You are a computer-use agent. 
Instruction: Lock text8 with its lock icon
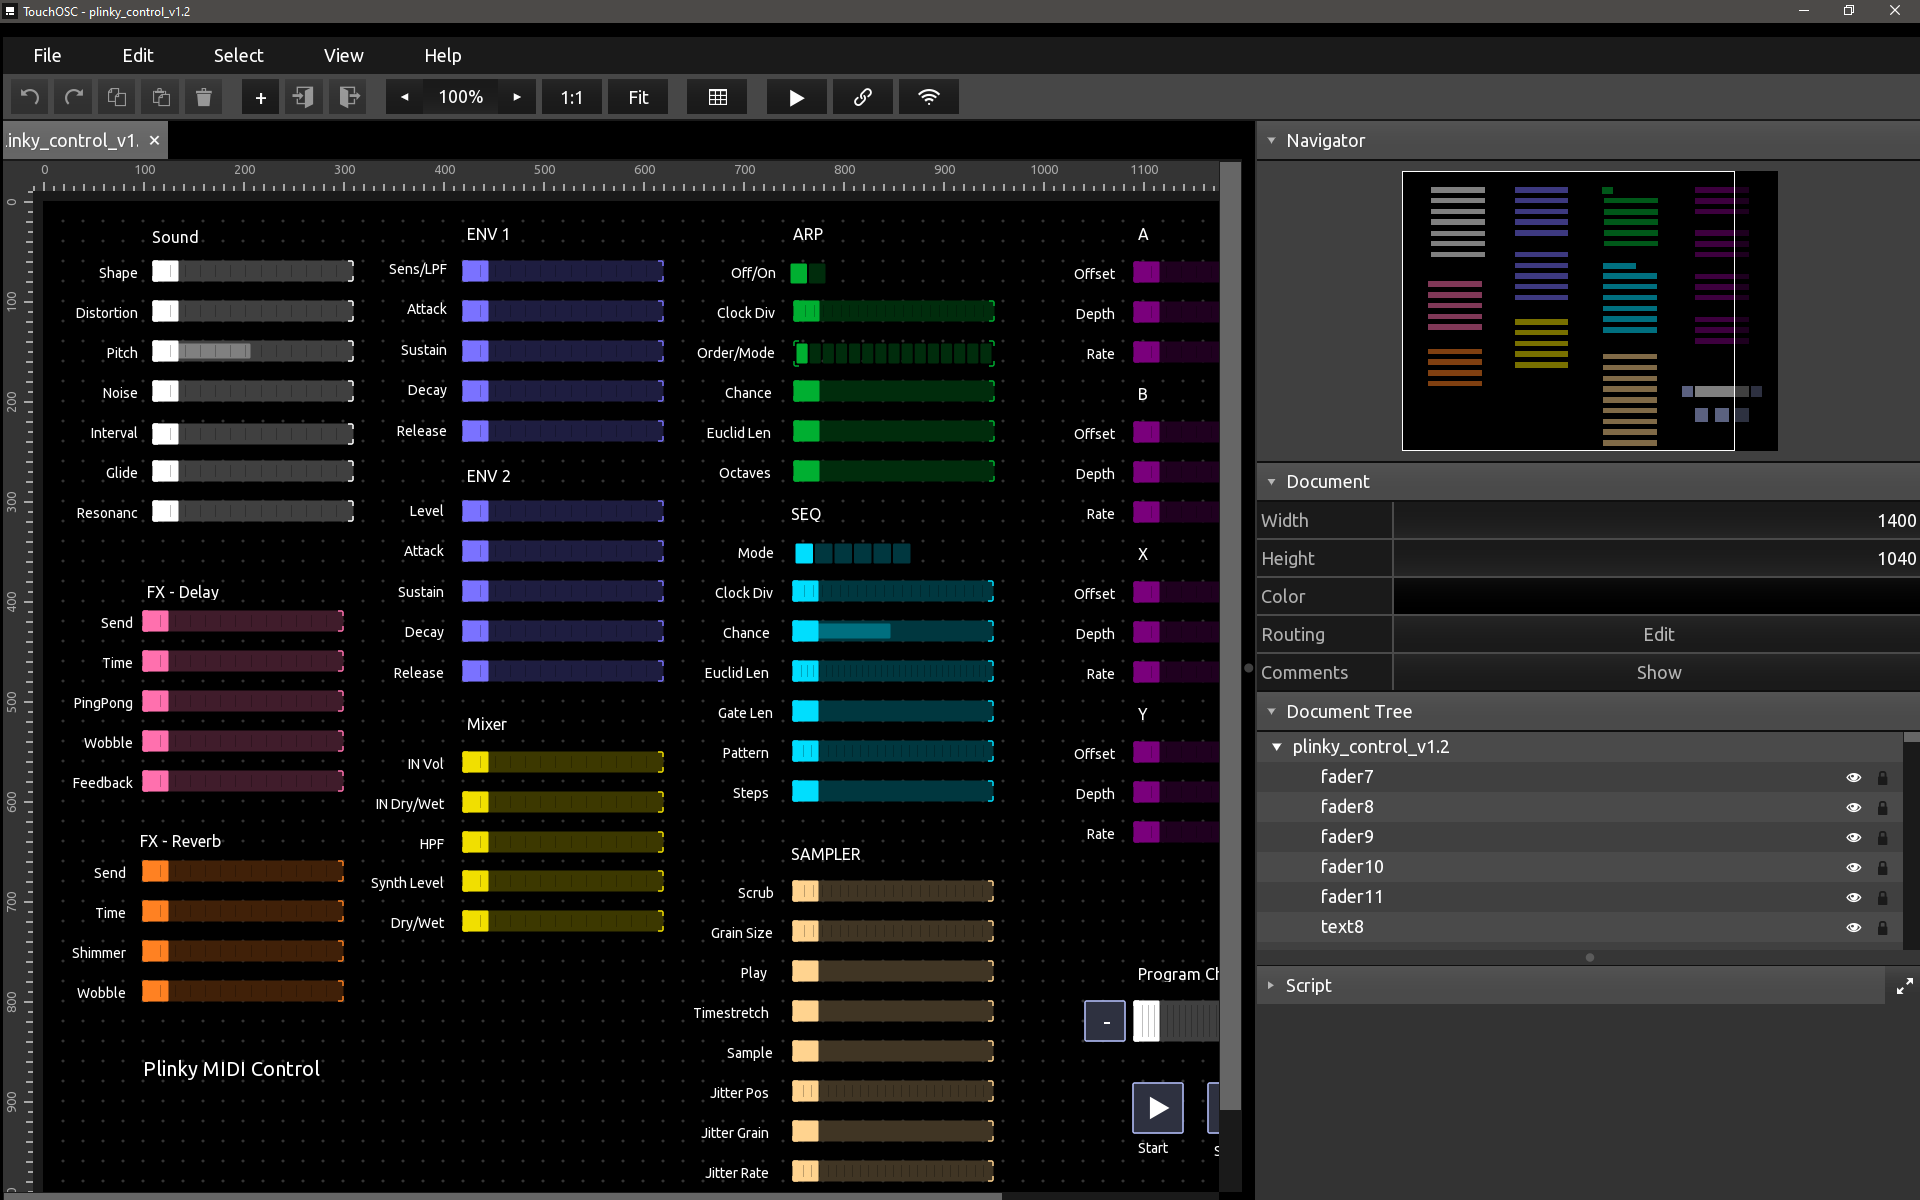tap(1882, 927)
